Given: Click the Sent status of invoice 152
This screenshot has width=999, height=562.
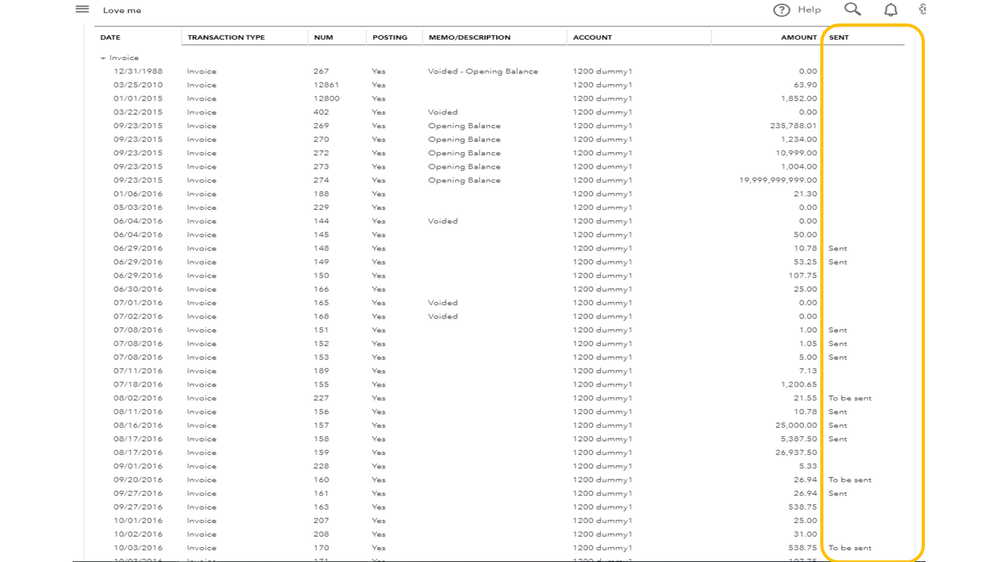Looking at the screenshot, I should point(838,343).
